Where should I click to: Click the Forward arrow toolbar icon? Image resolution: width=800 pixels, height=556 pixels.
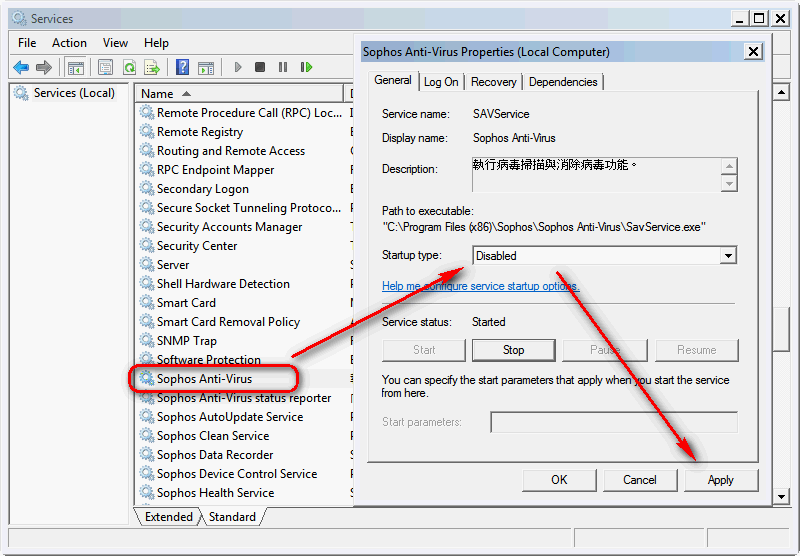click(44, 67)
